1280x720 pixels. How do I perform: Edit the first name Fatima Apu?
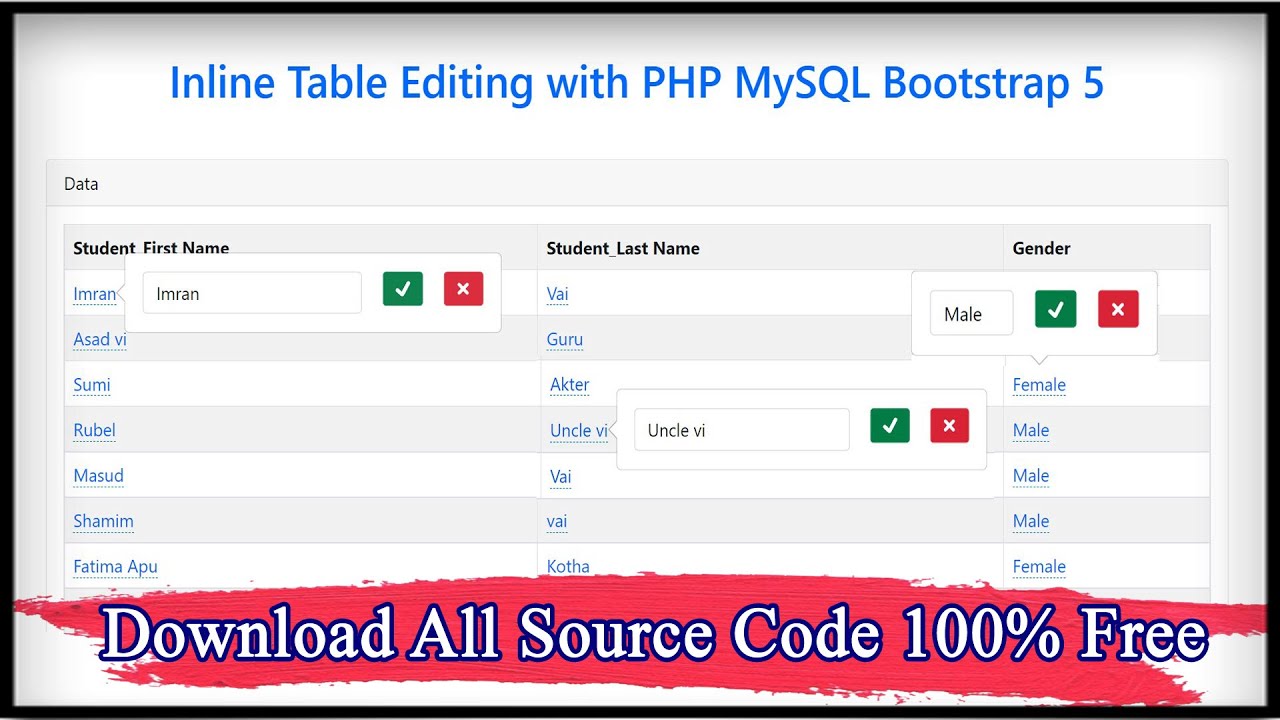pyautogui.click(x=115, y=567)
